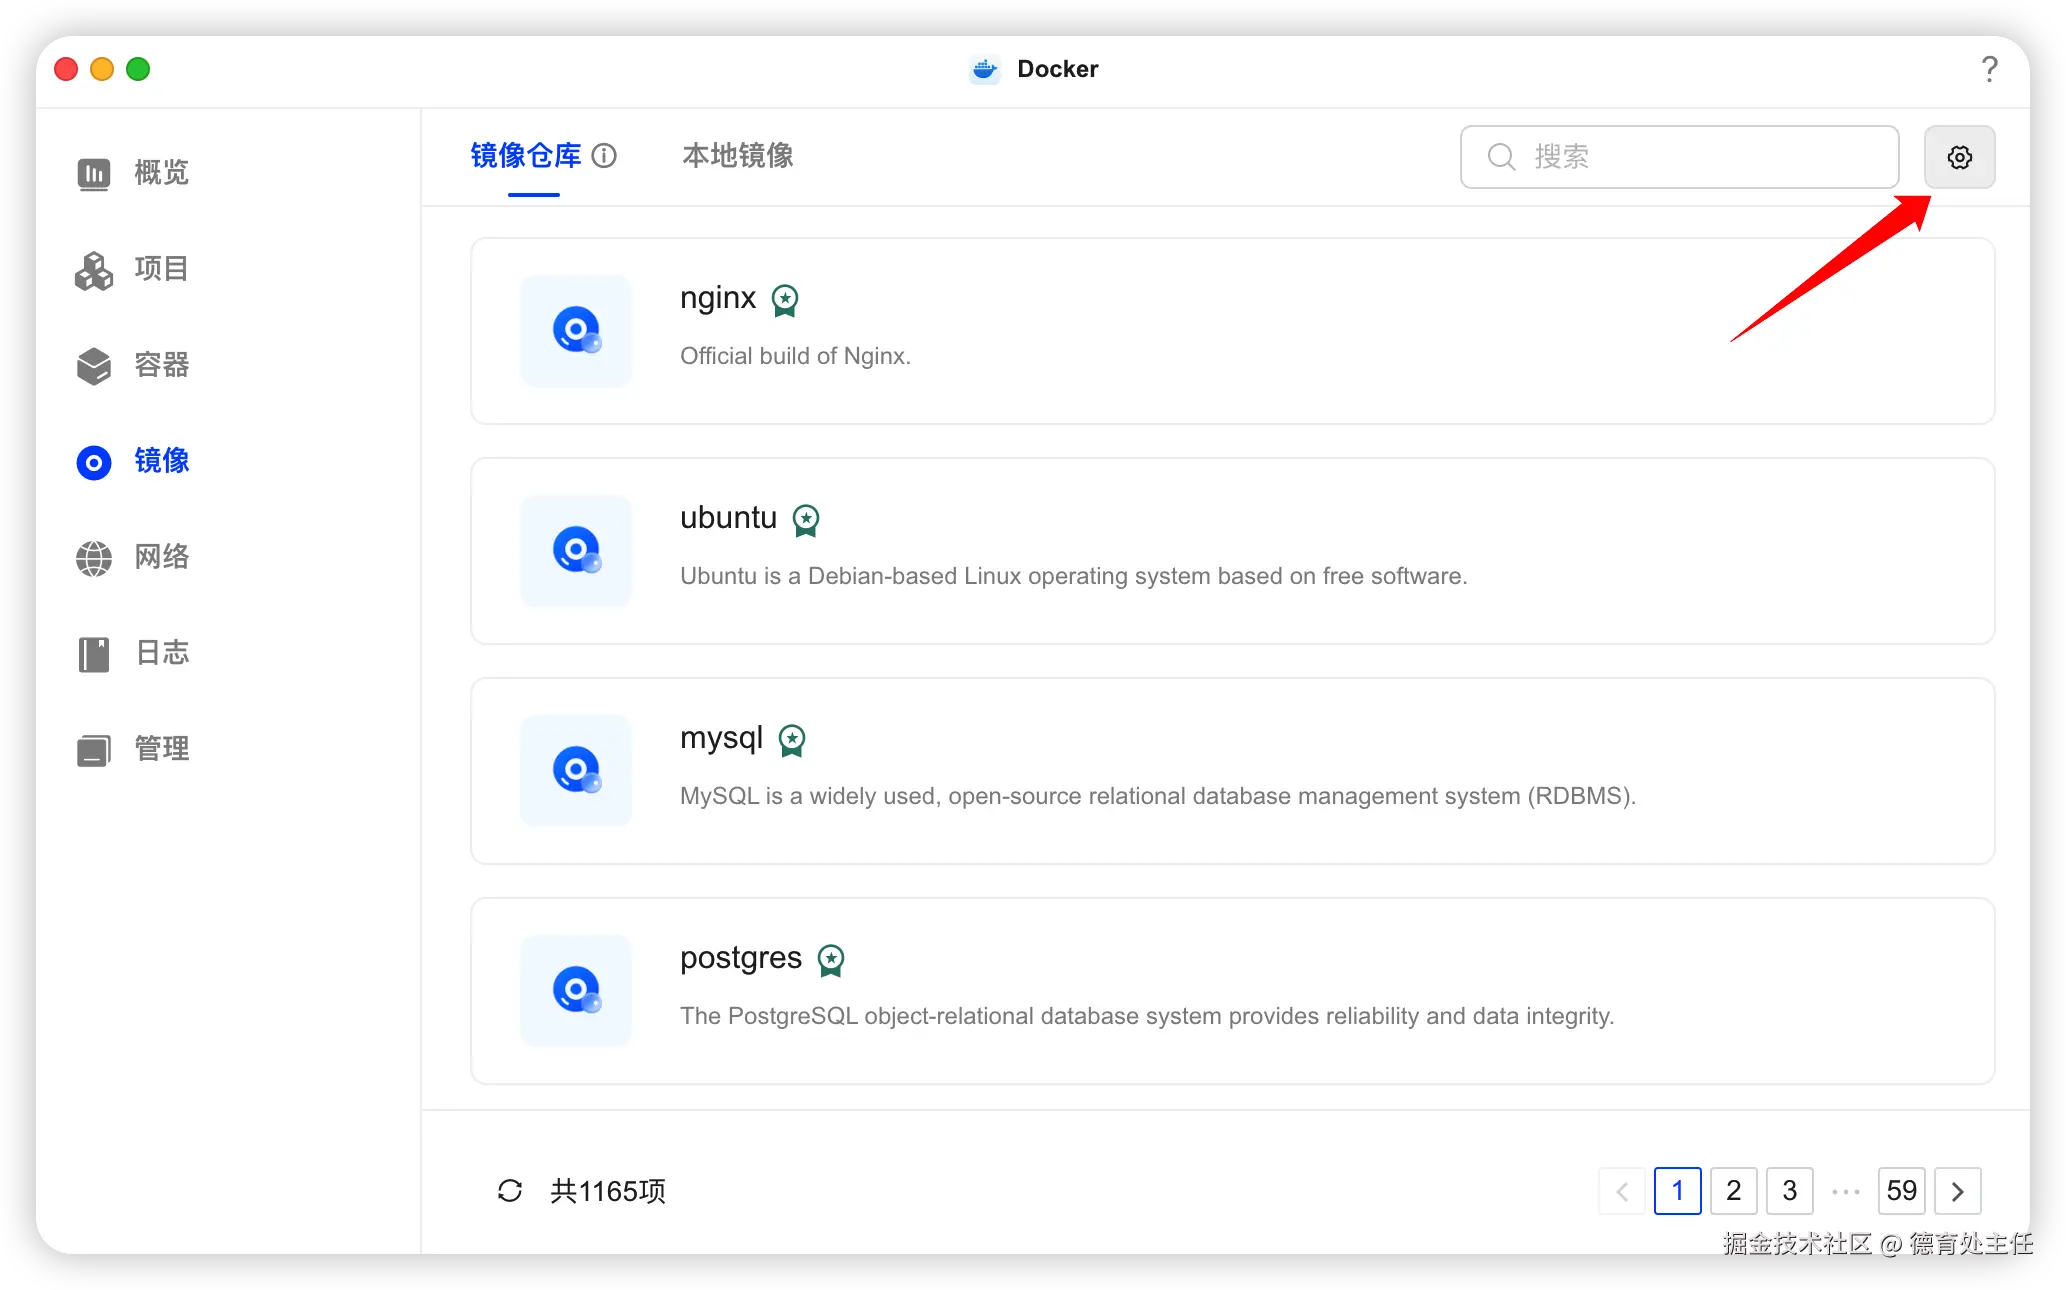This screenshot has width=2066, height=1290.
Task: Go to page 2
Action: tap(1733, 1191)
